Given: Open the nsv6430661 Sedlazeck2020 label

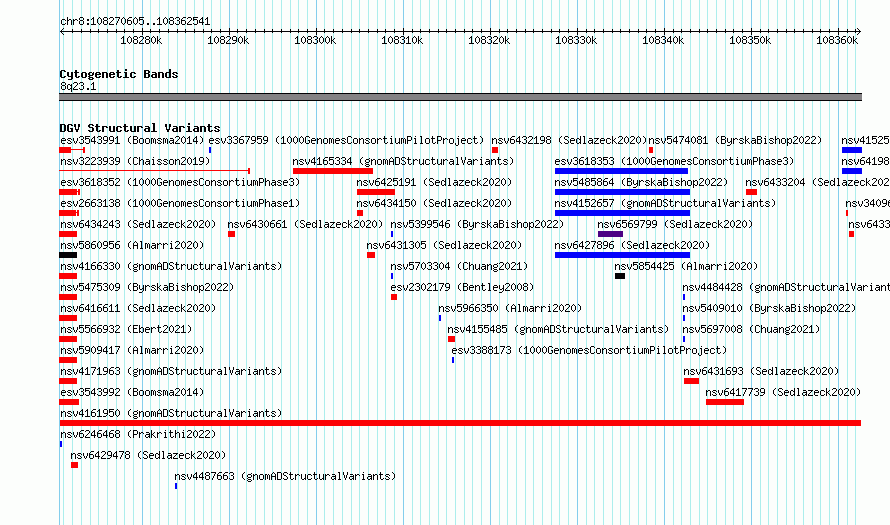Looking at the screenshot, I should (305, 224).
